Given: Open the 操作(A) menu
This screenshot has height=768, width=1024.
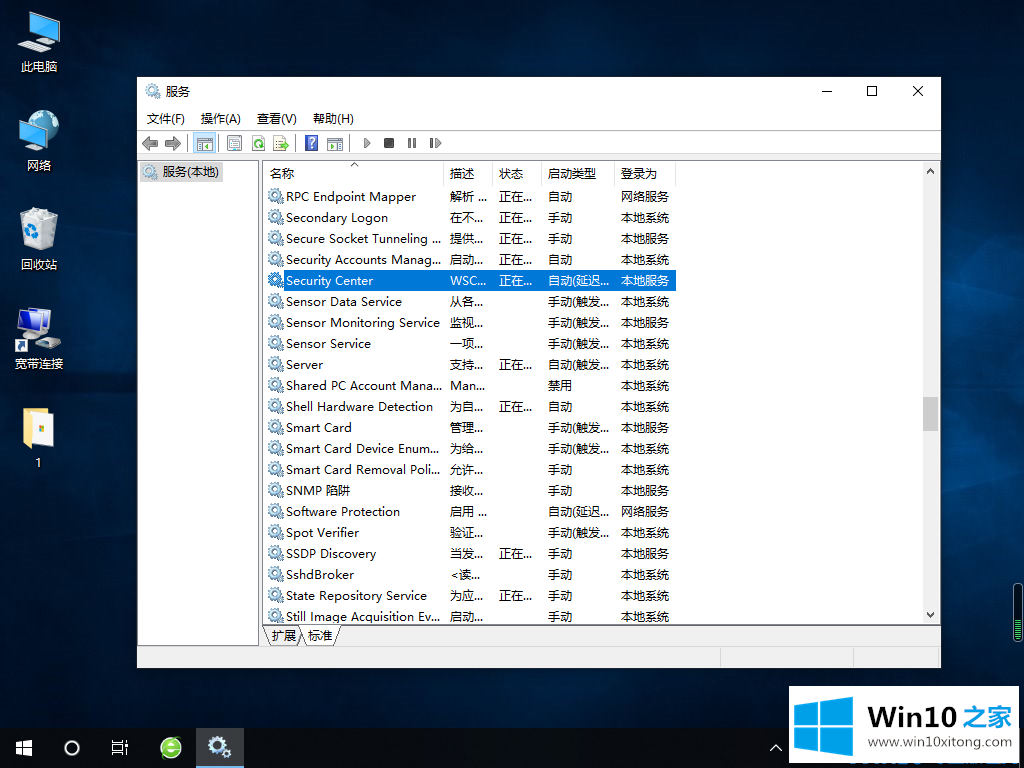Looking at the screenshot, I should 220,118.
